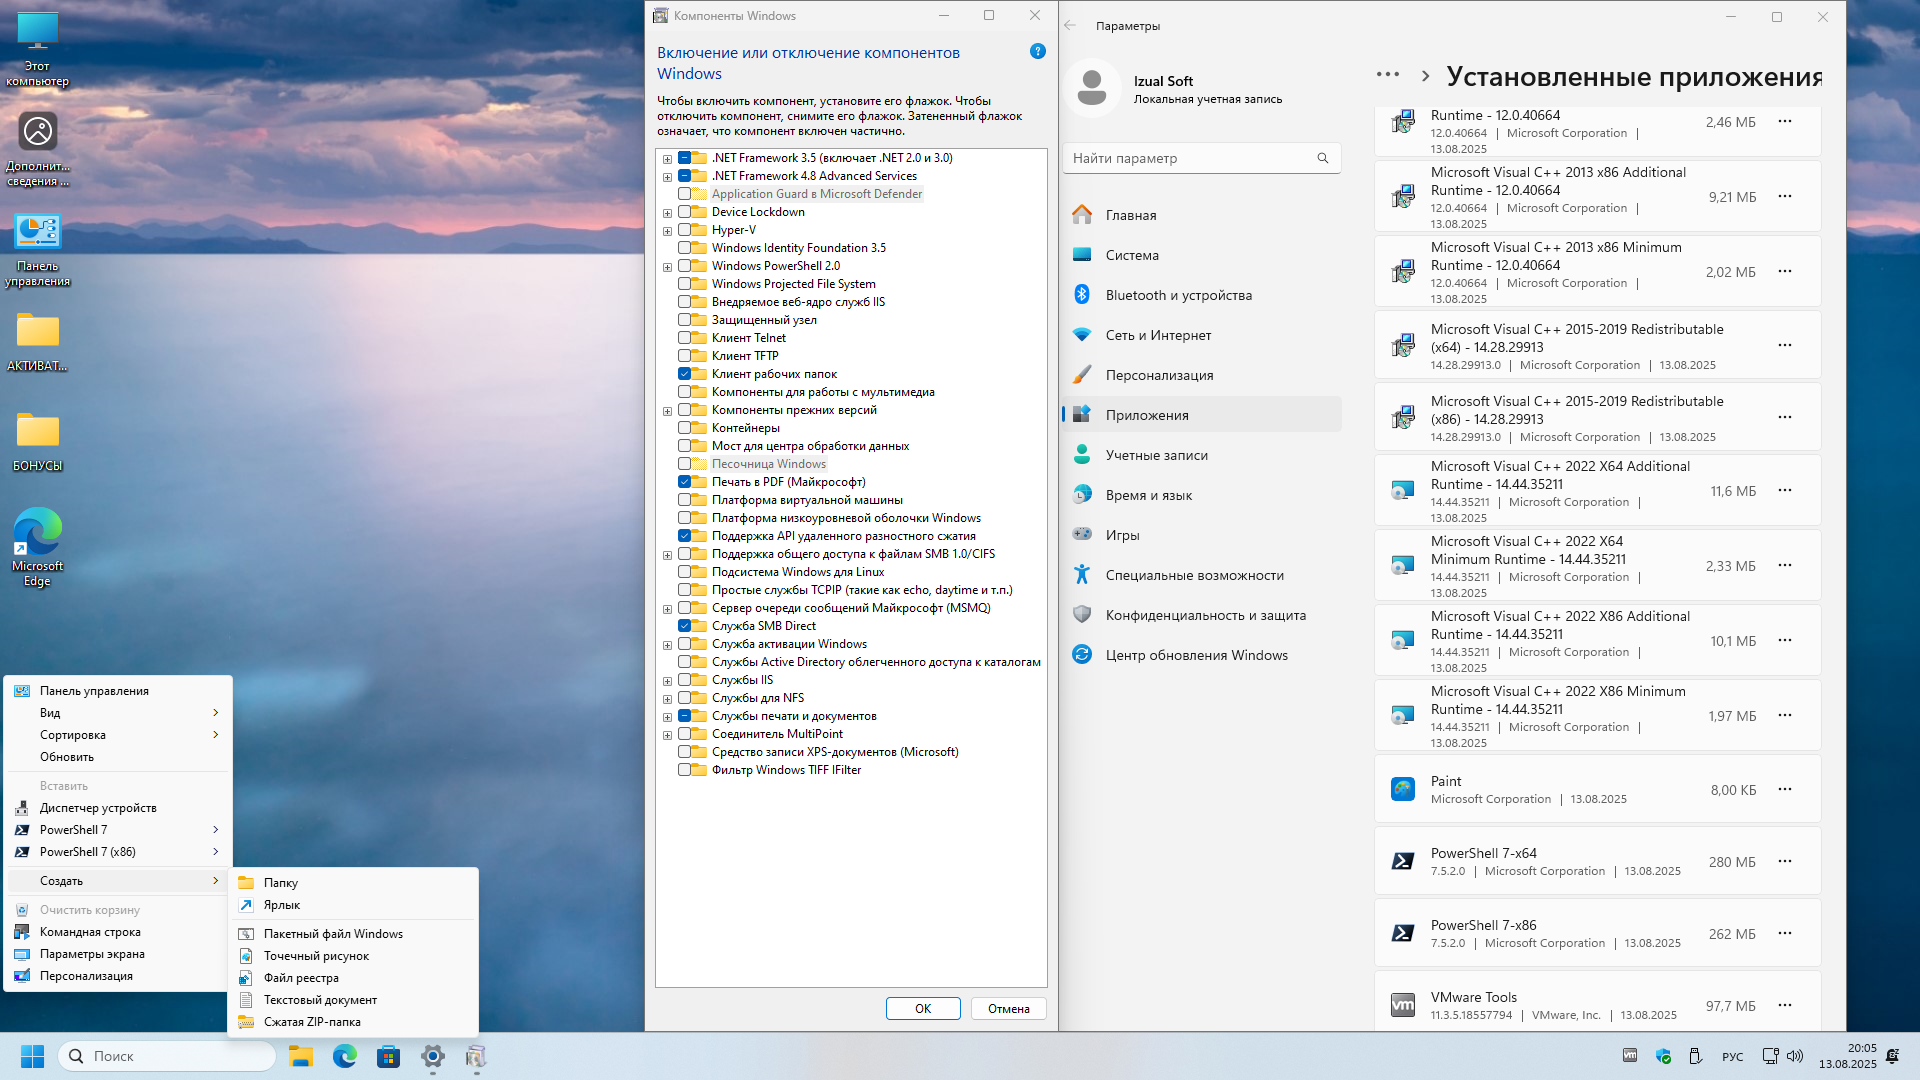Enable Подсистема Windows для Linux checkbox
The width and height of the screenshot is (1920, 1080).
click(x=685, y=572)
